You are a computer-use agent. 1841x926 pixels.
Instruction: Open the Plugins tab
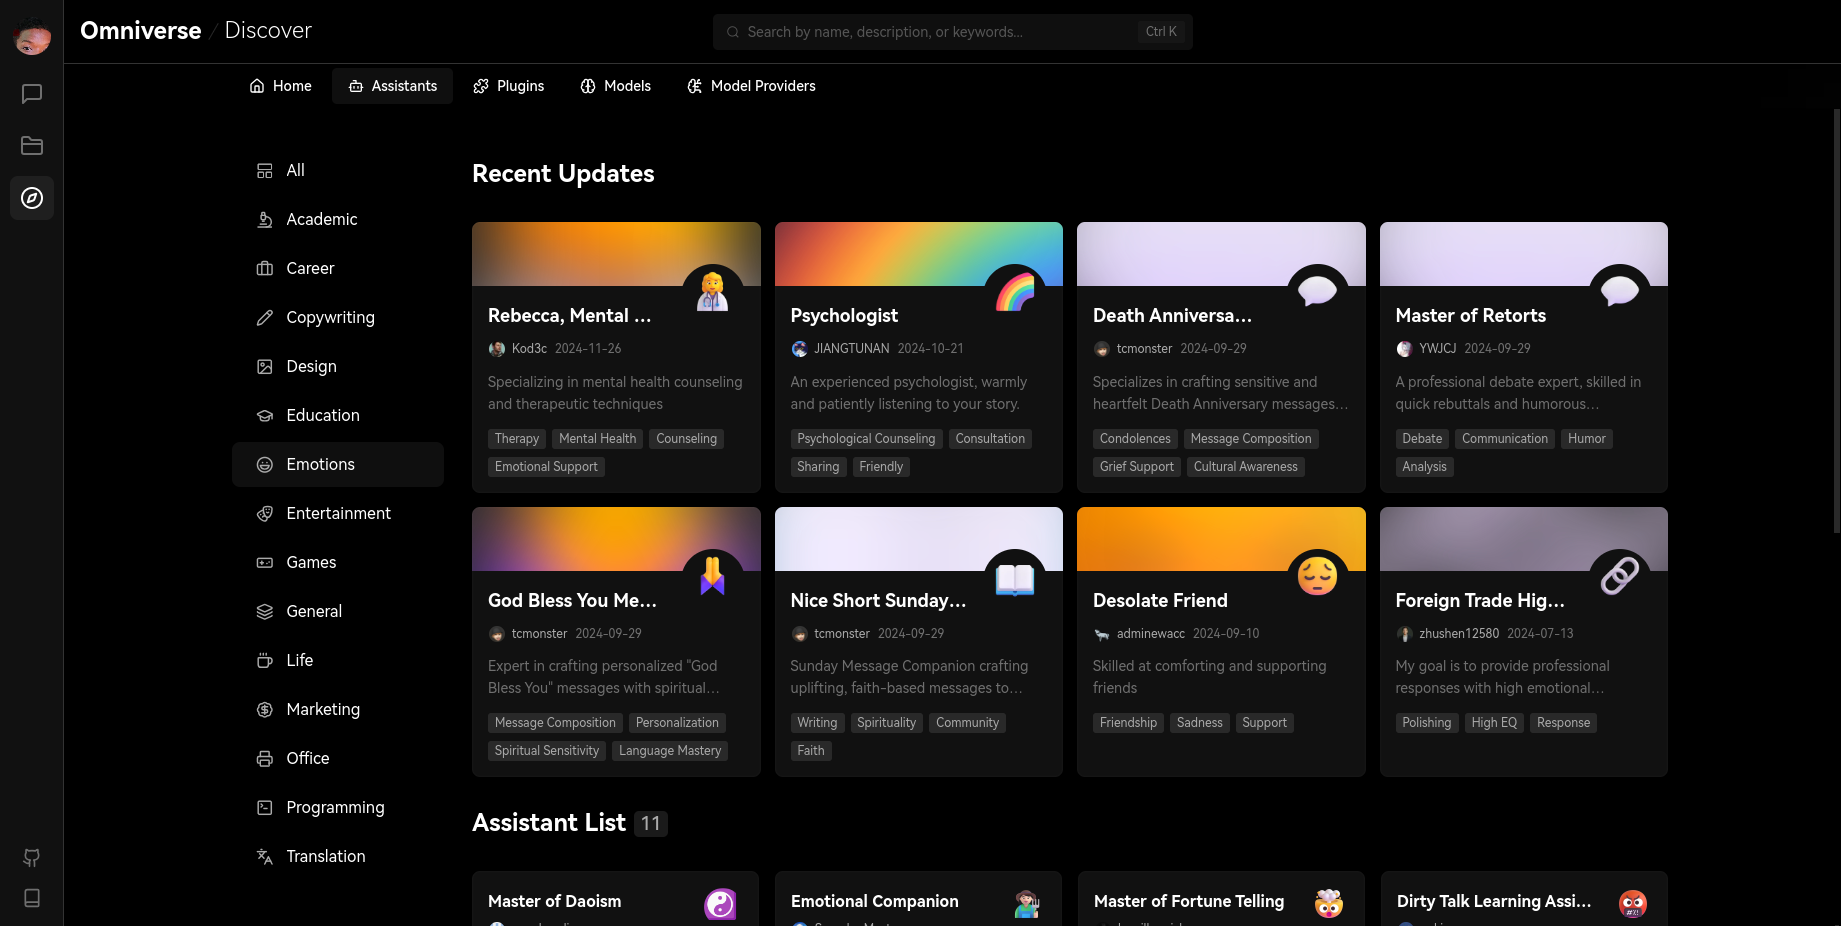pyautogui.click(x=509, y=86)
